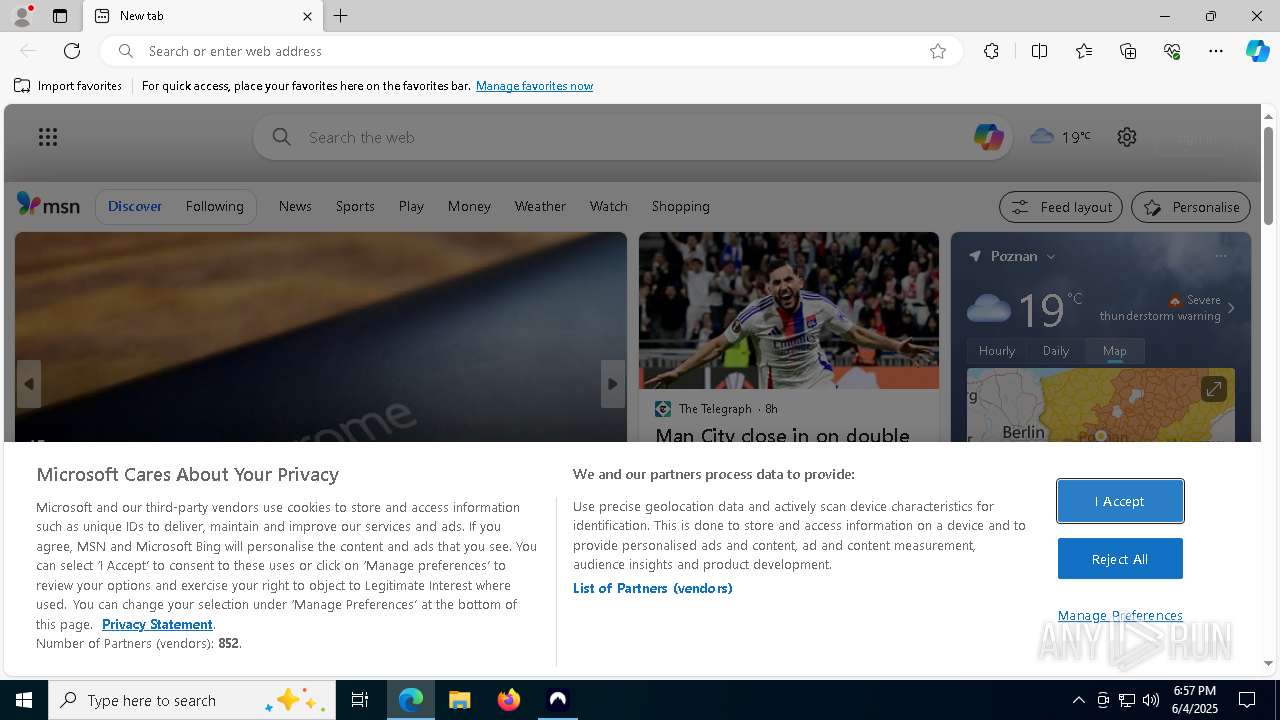
Task: Open the Manage Preferences link
Action: 1120,615
